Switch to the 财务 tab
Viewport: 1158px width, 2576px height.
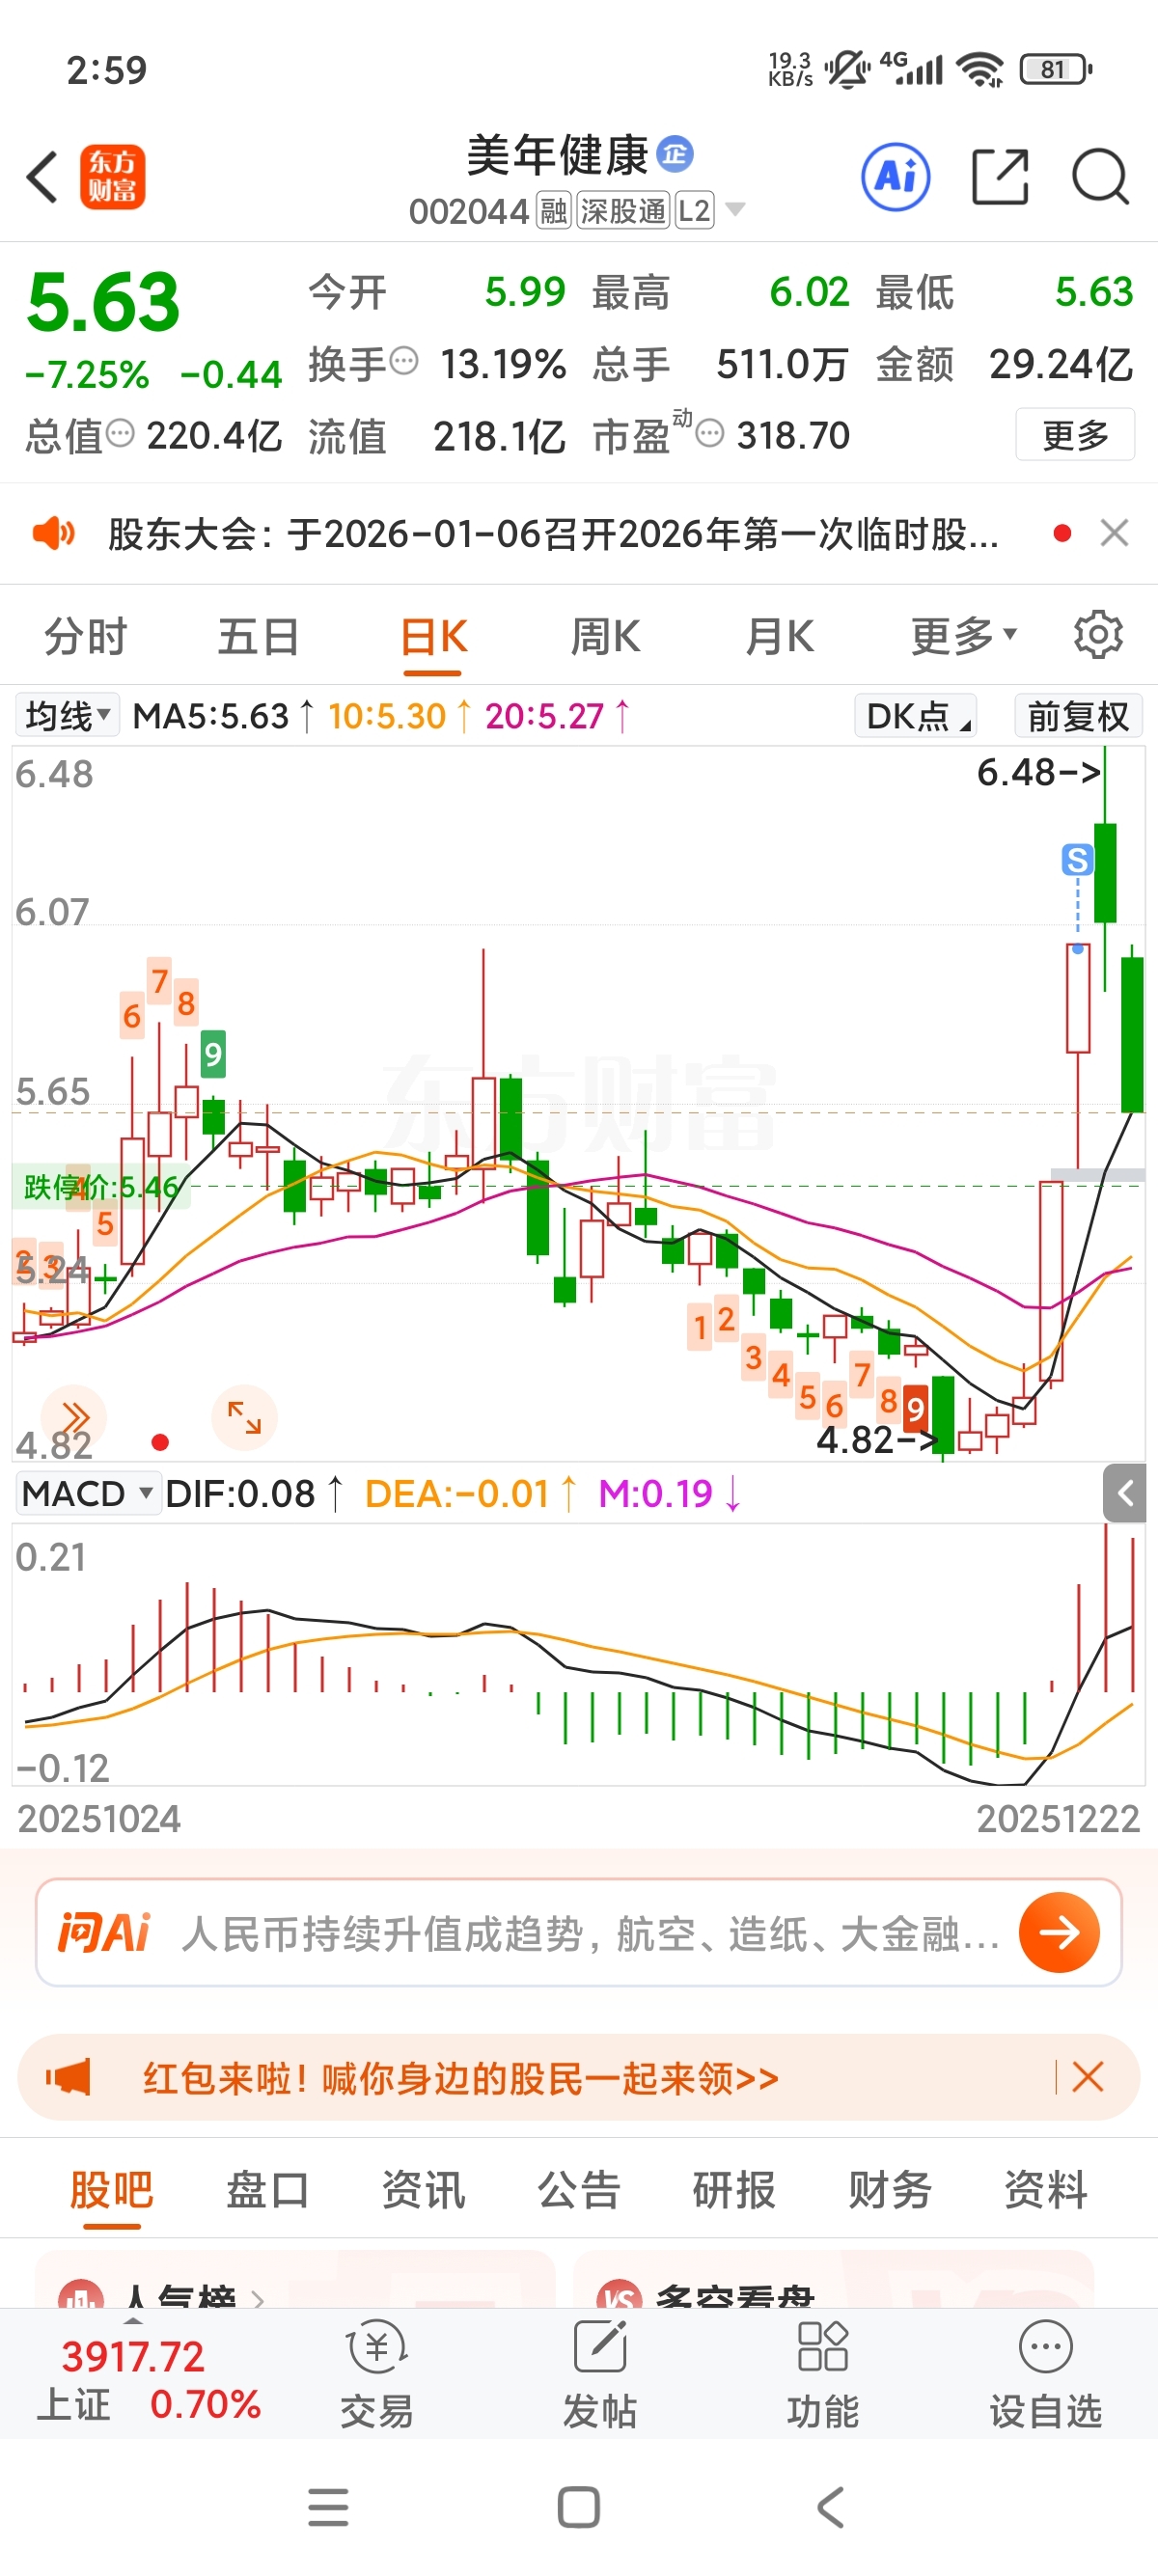coord(890,2190)
